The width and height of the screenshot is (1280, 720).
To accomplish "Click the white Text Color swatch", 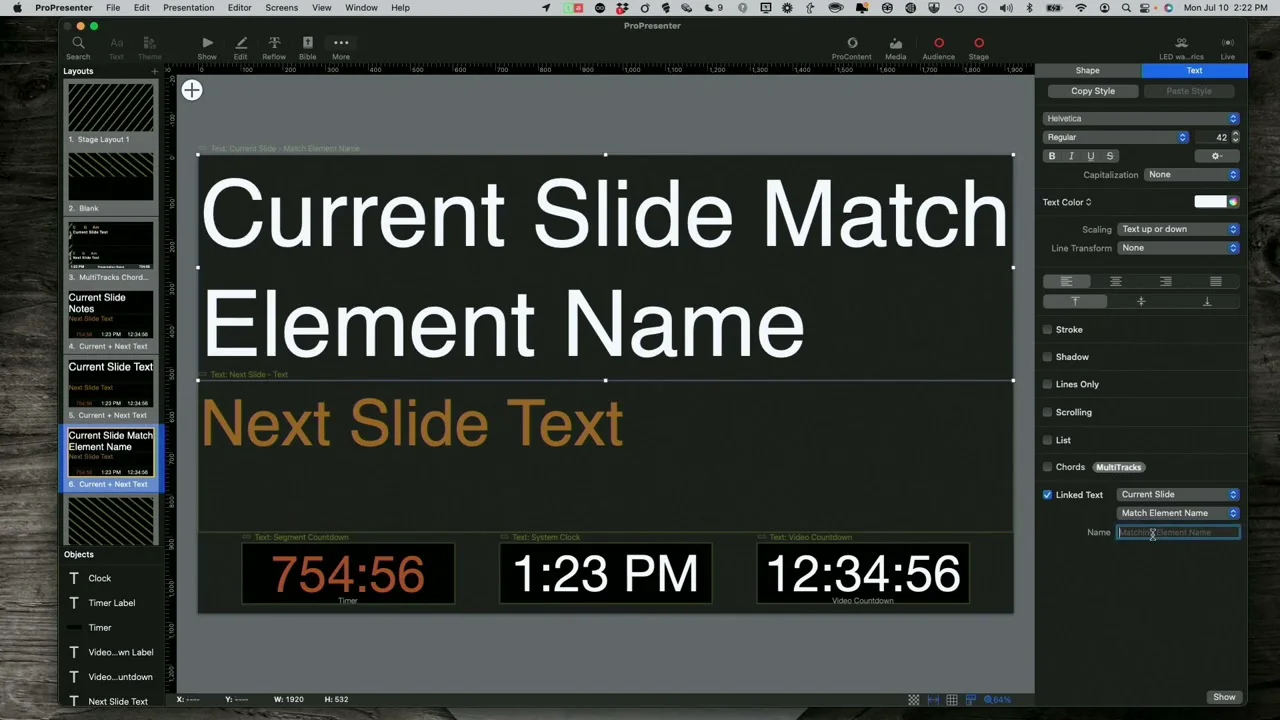I will pos(1209,202).
